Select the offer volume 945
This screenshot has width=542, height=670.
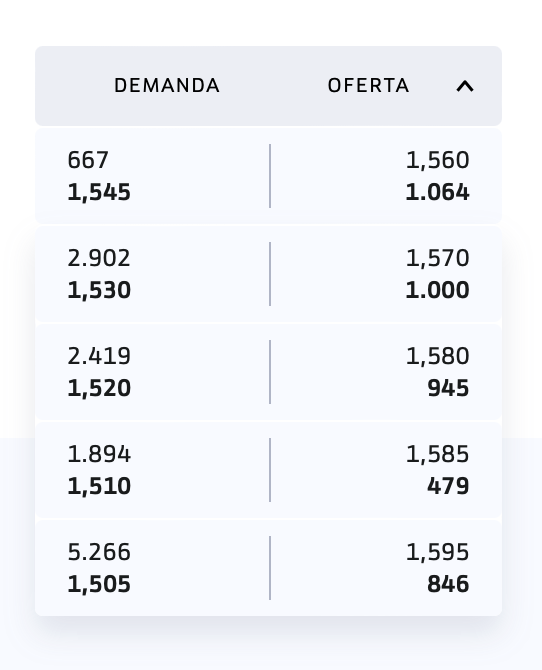click(448, 388)
